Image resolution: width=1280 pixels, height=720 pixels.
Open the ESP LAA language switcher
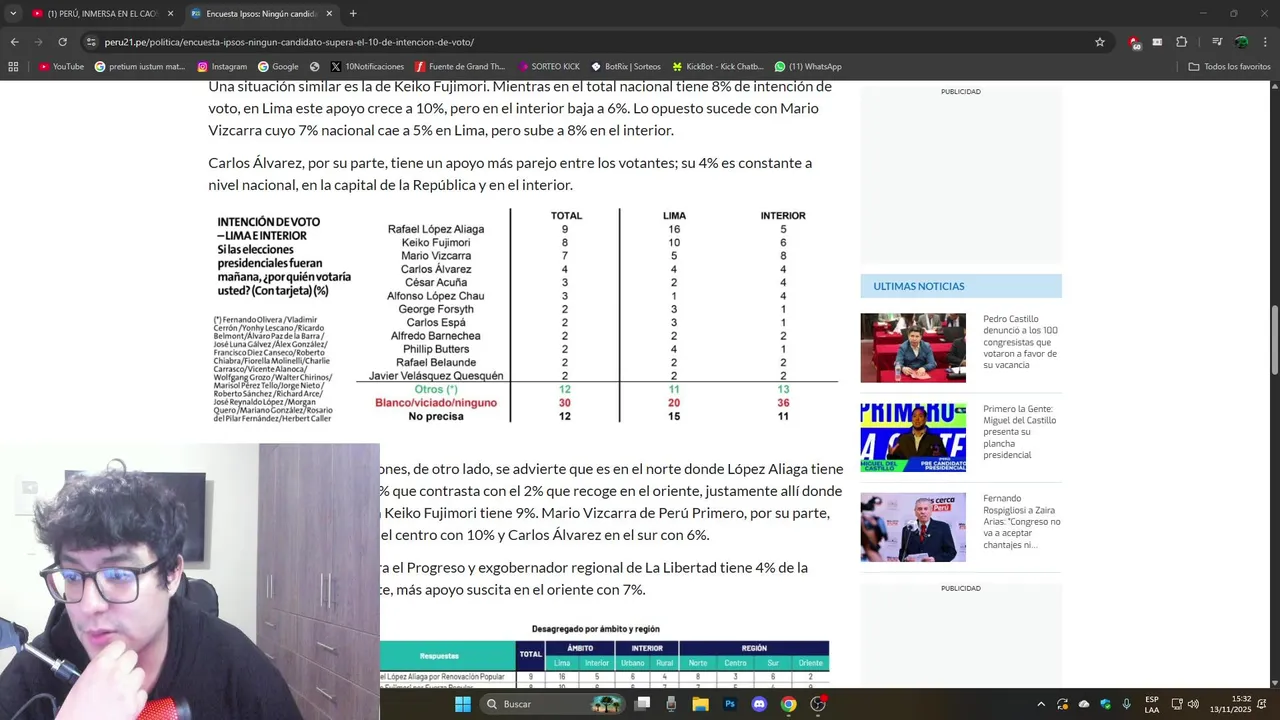point(1152,704)
